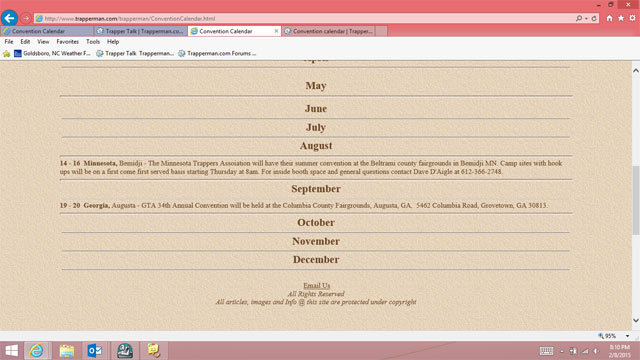Click the Email Us link
The height and width of the screenshot is (360, 640).
point(316,285)
